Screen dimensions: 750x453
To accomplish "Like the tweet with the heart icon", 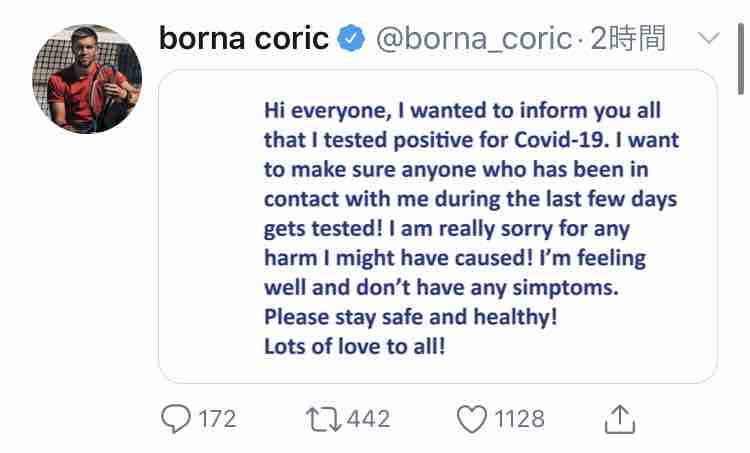I will pos(471,418).
